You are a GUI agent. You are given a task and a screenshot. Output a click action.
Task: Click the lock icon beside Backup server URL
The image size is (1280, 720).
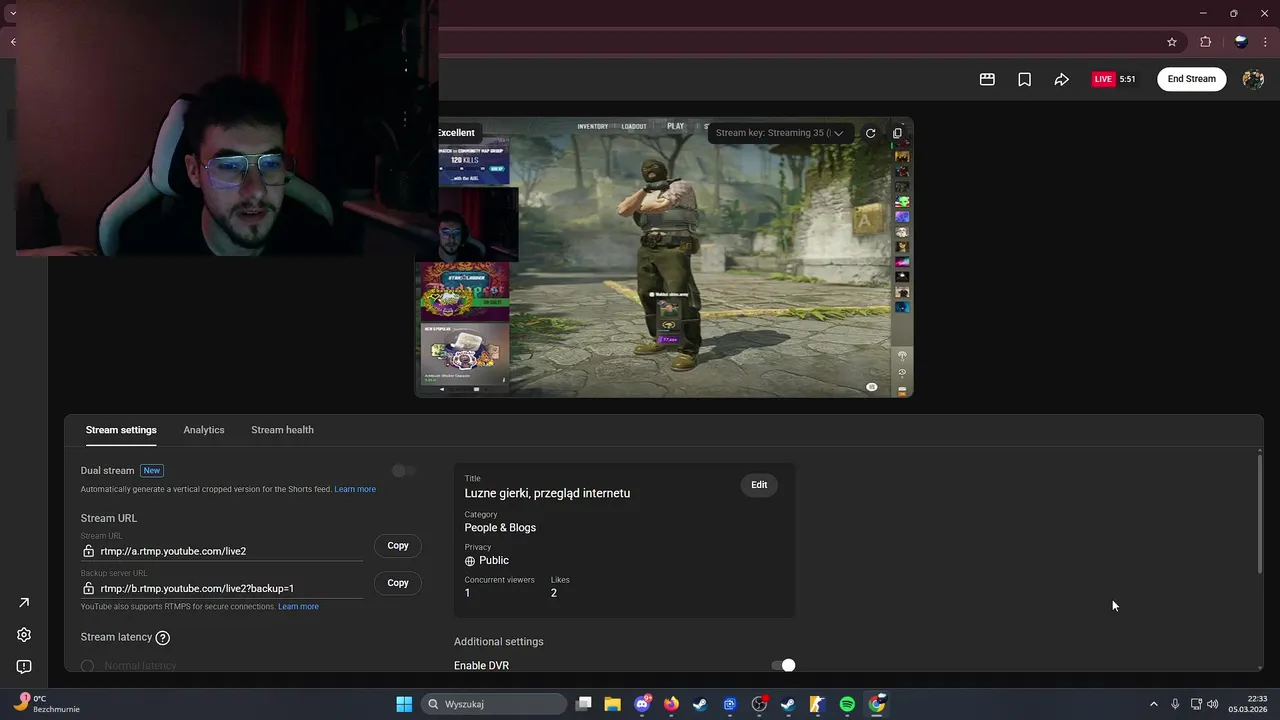click(x=88, y=588)
